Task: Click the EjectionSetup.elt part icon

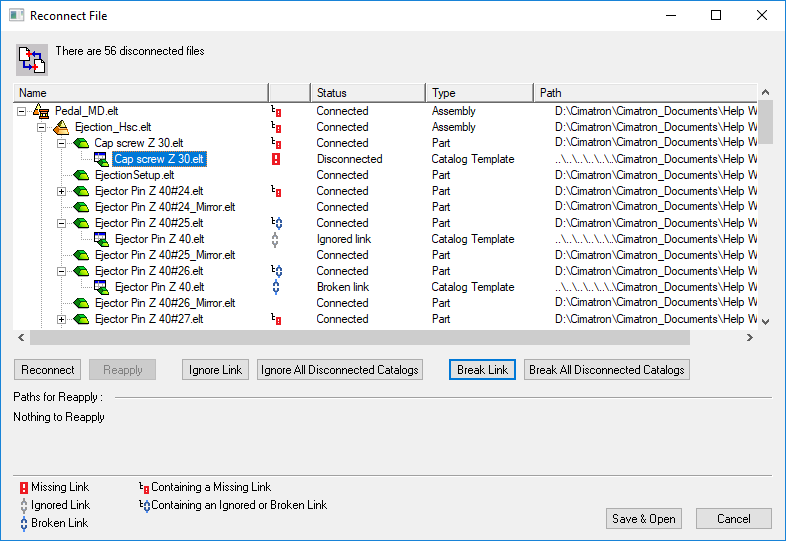Action: 81,175
